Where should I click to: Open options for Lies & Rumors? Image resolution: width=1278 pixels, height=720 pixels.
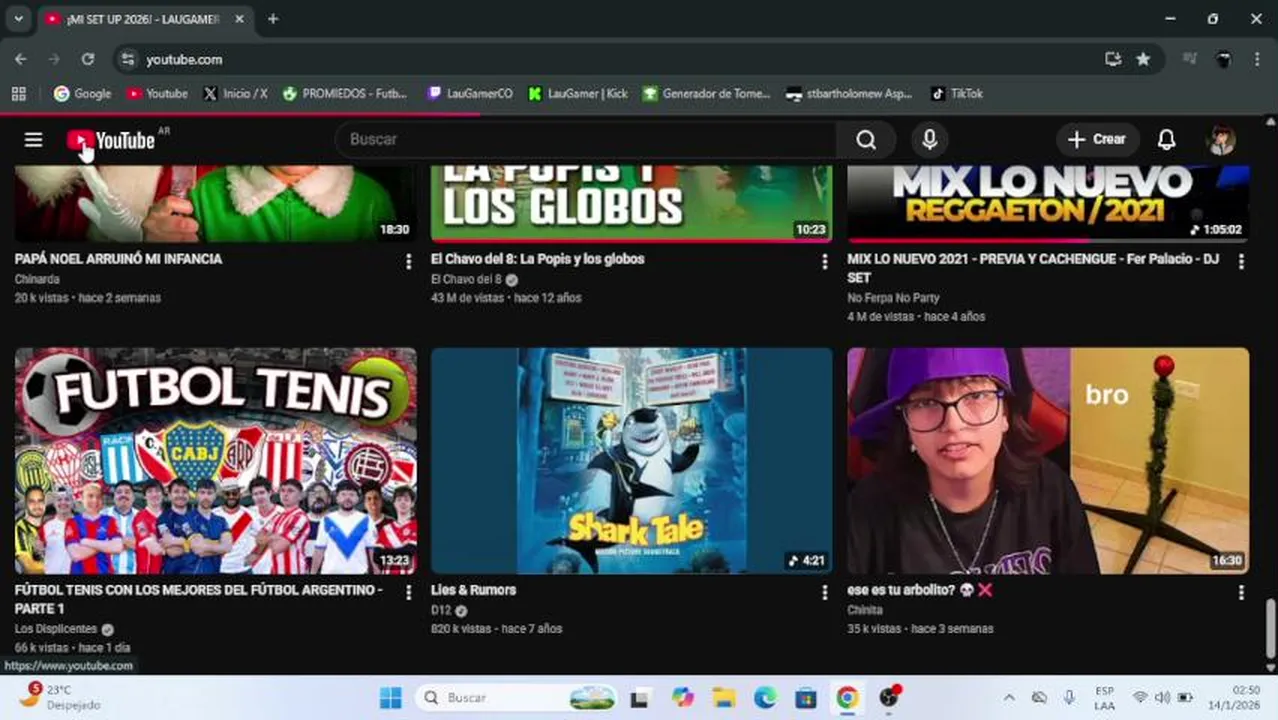824,593
